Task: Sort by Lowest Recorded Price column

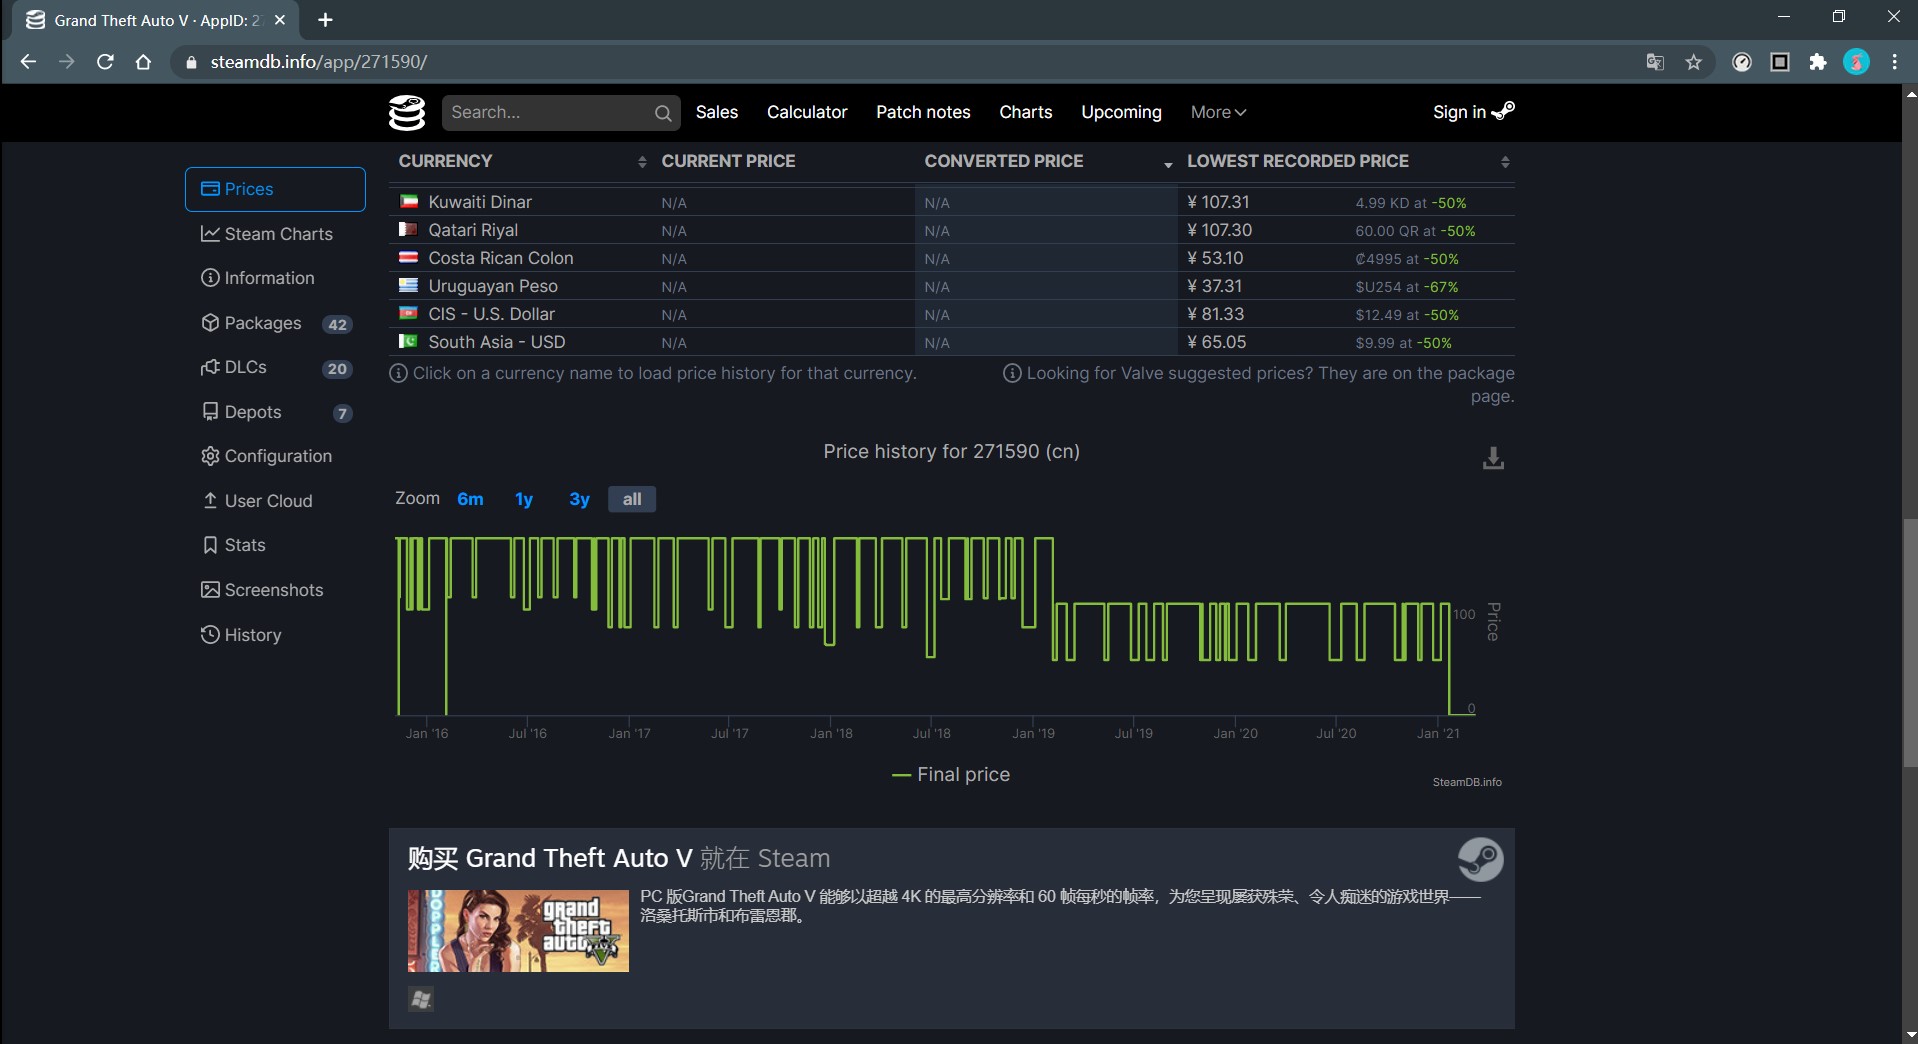Action: tap(1346, 161)
